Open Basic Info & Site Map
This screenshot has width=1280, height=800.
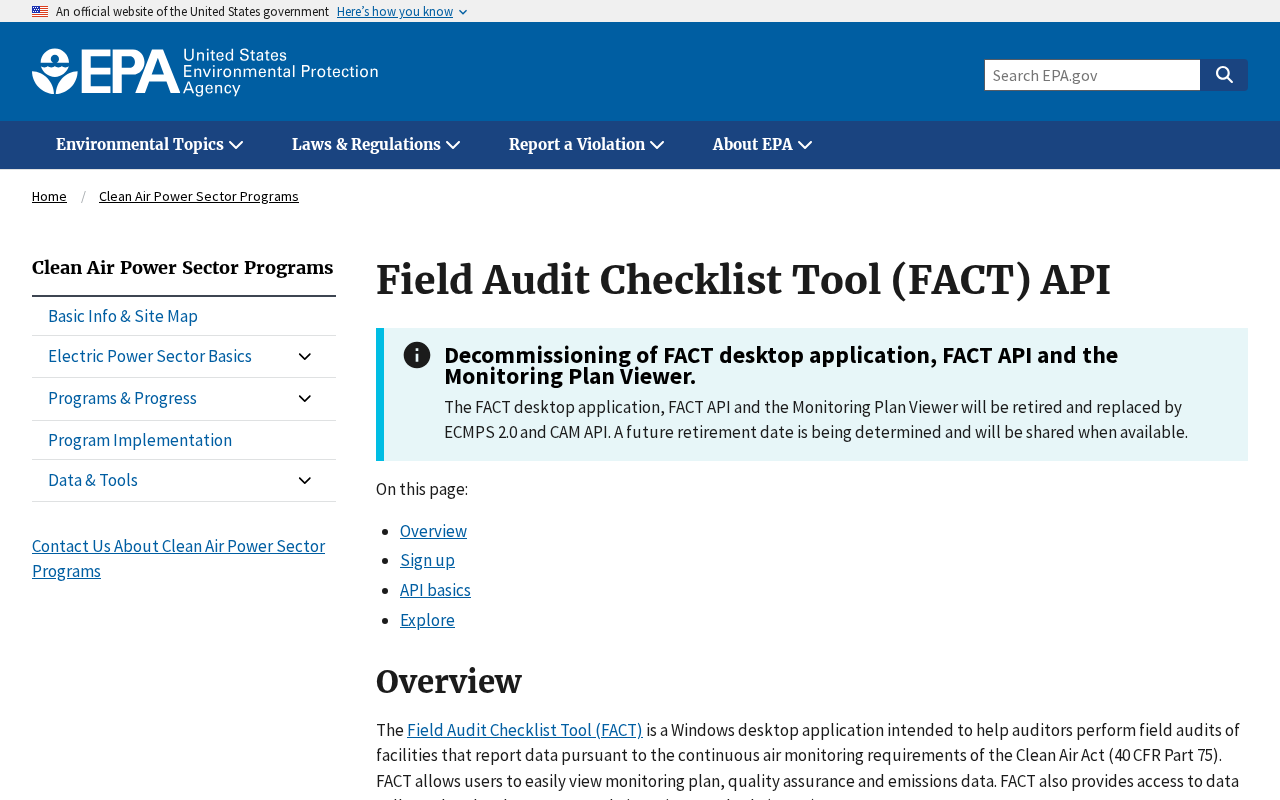pyautogui.click(x=123, y=316)
